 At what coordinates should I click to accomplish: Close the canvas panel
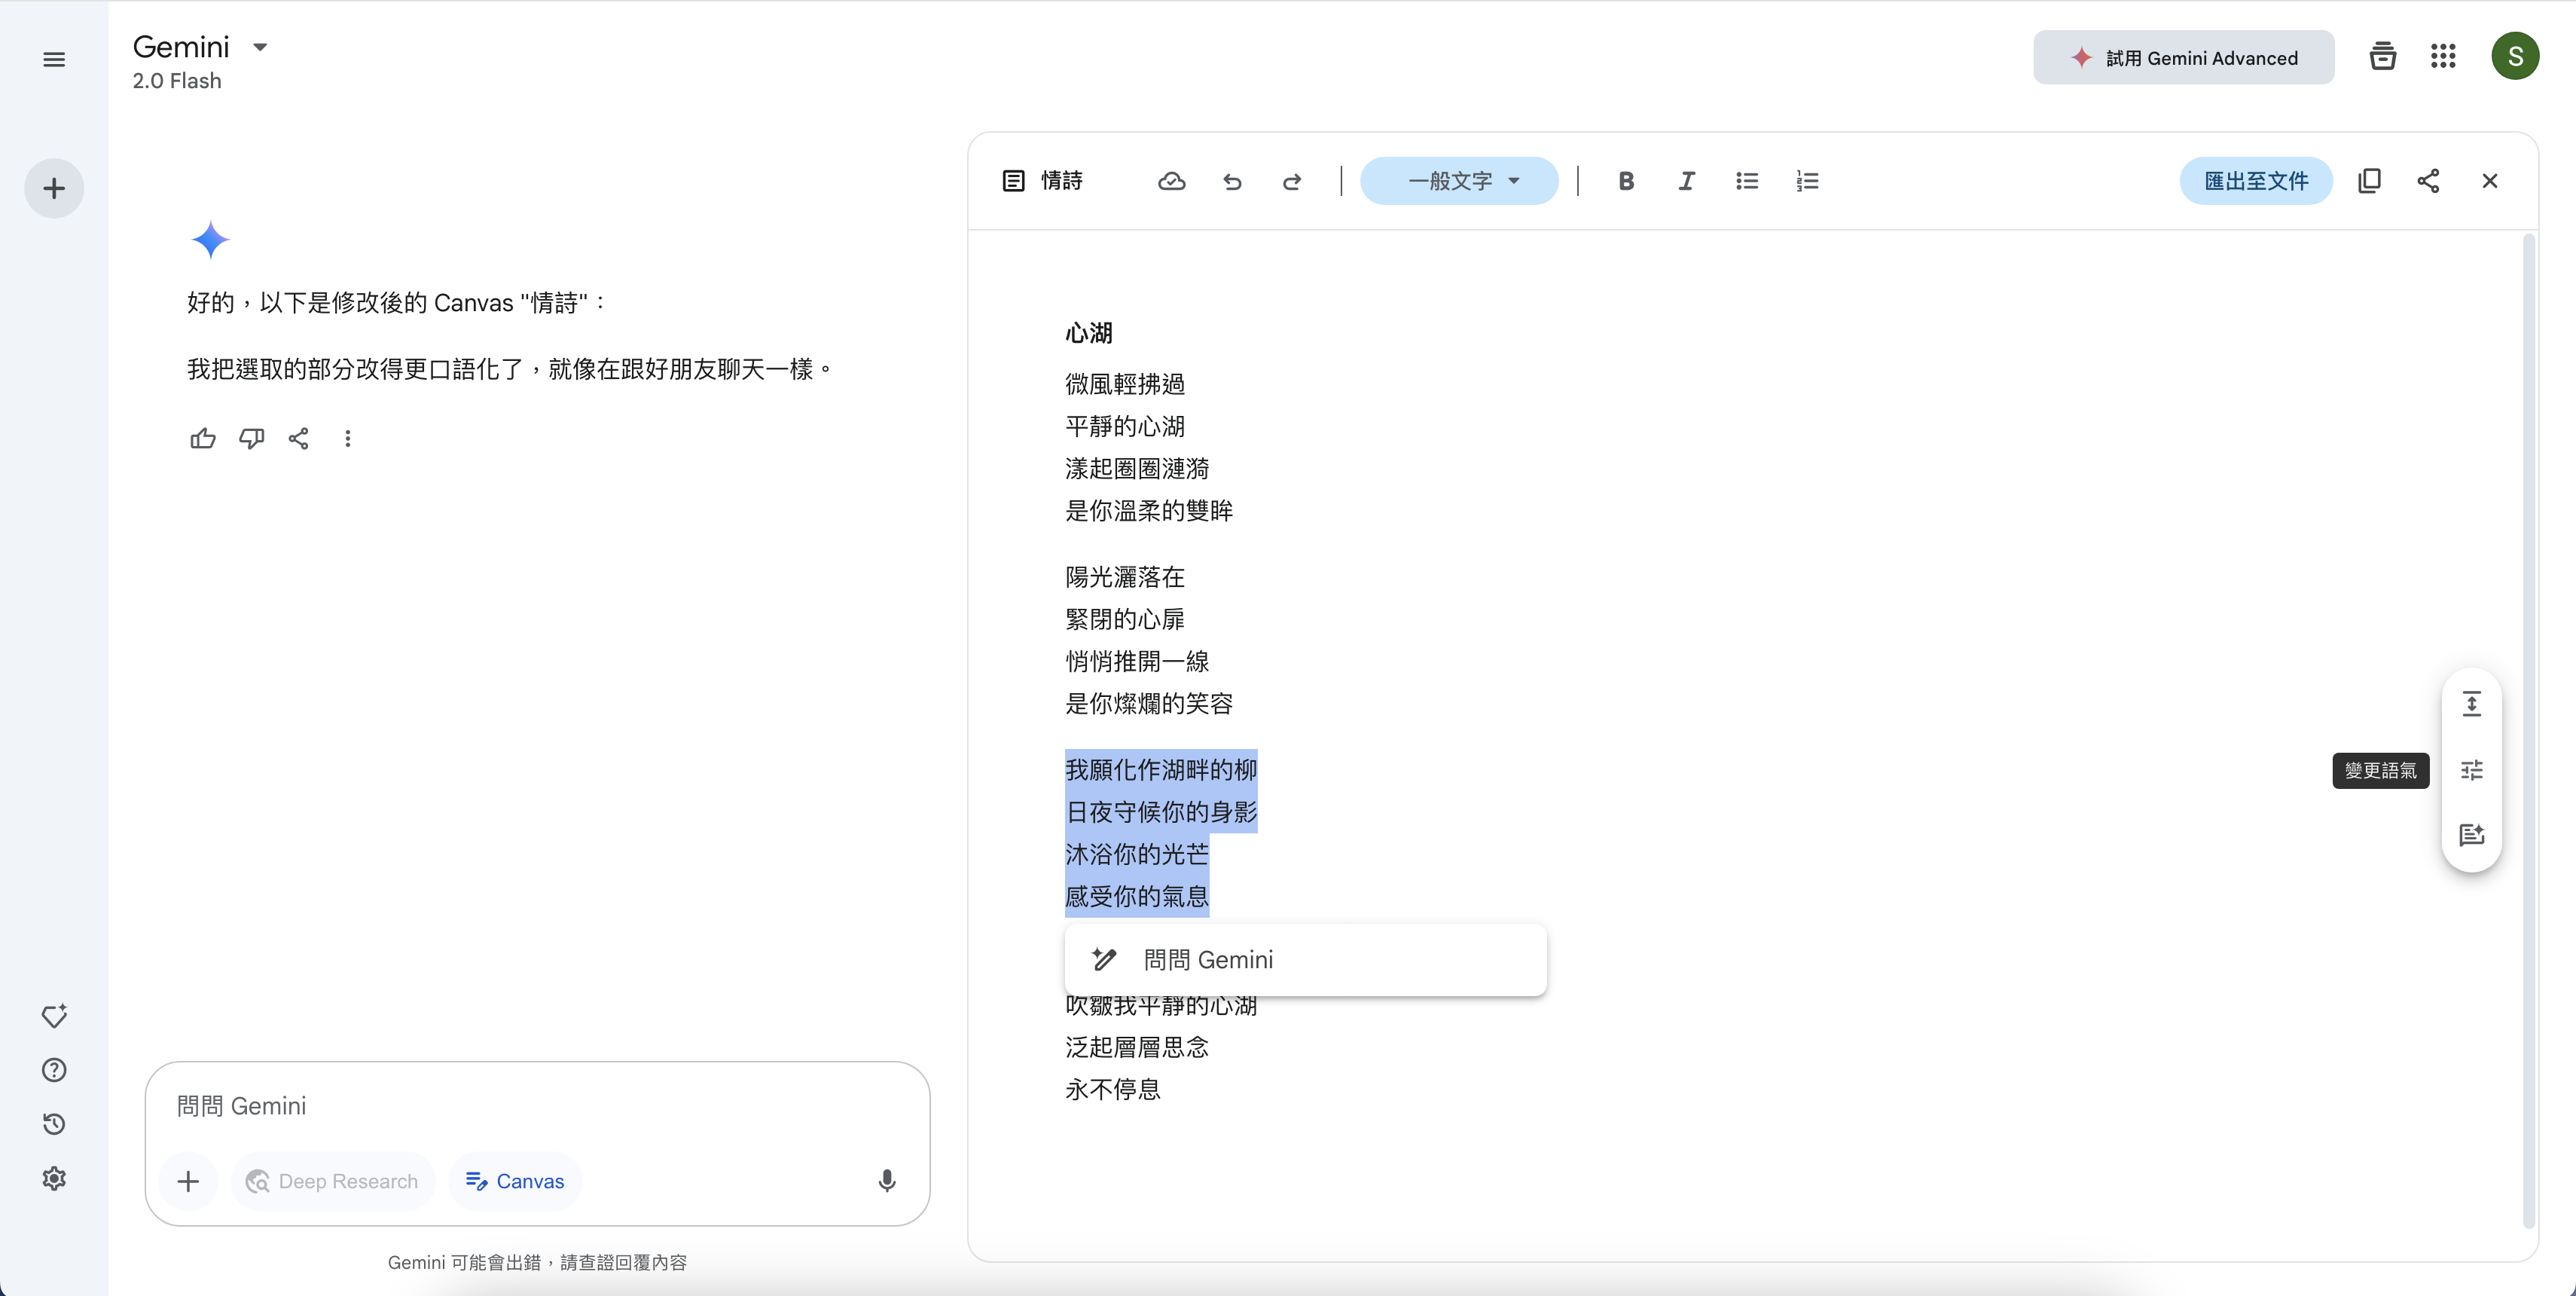point(2490,181)
